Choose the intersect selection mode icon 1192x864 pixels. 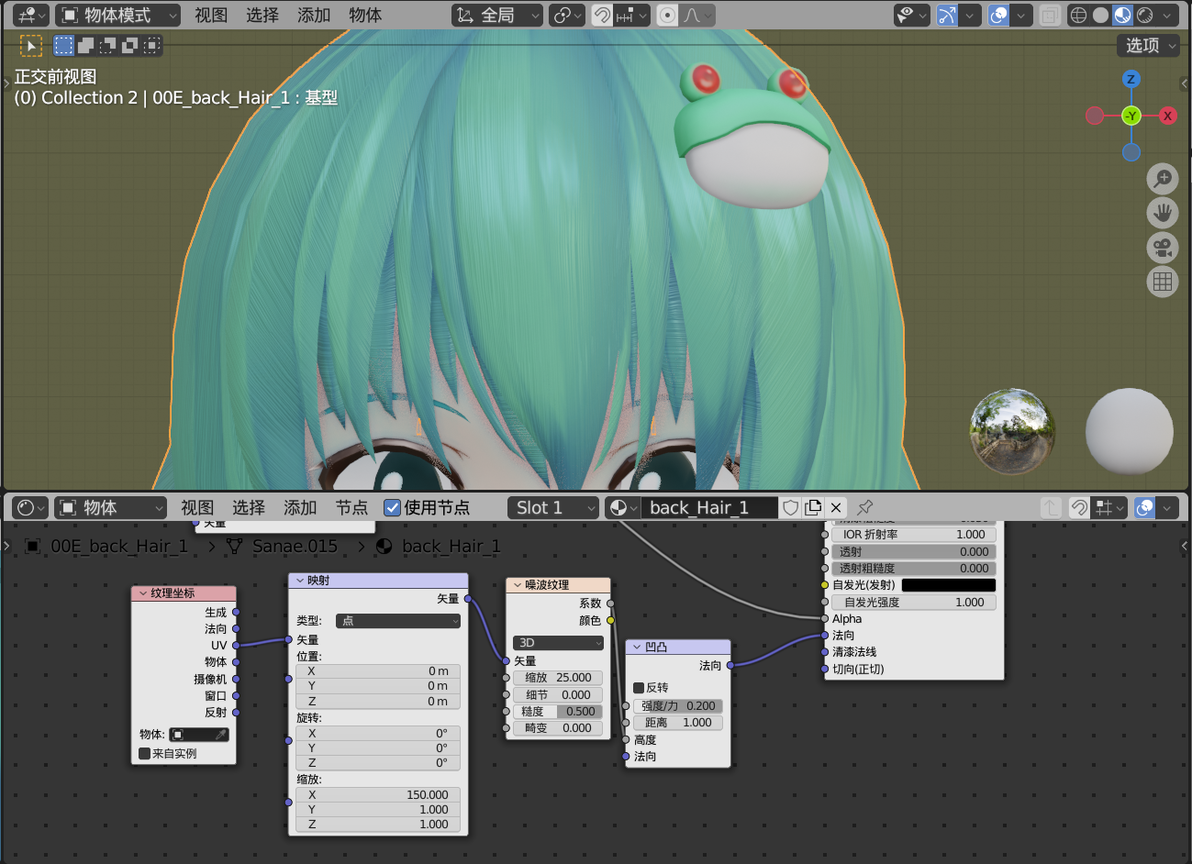coord(152,46)
